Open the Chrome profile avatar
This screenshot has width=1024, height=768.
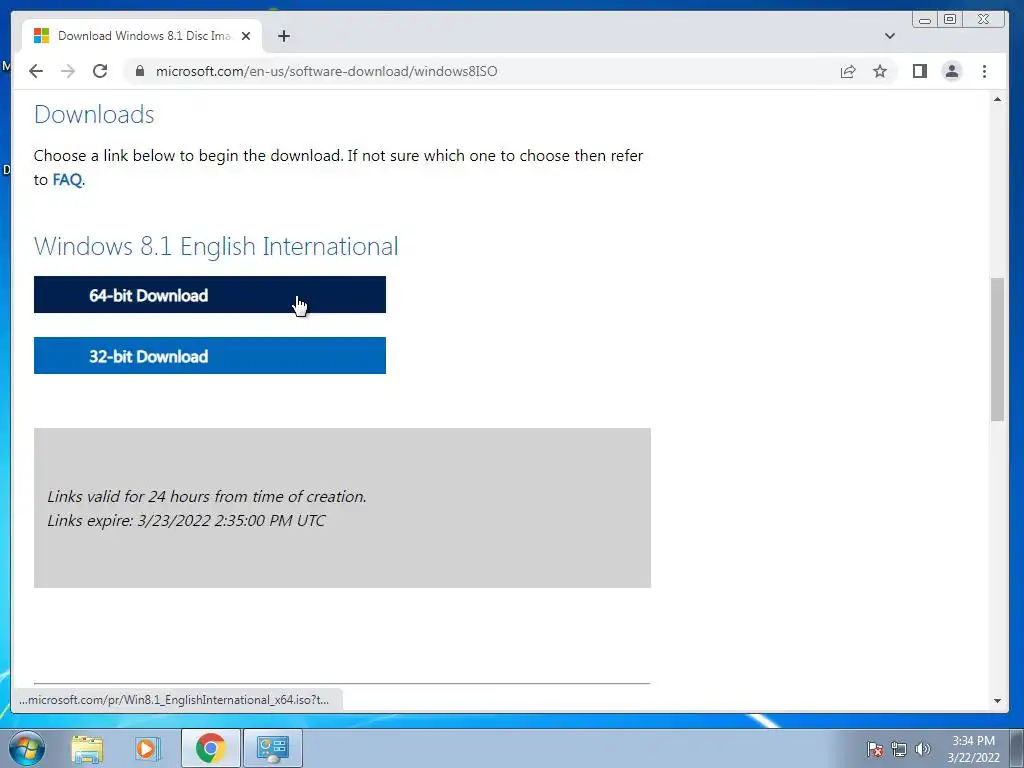[x=952, y=71]
